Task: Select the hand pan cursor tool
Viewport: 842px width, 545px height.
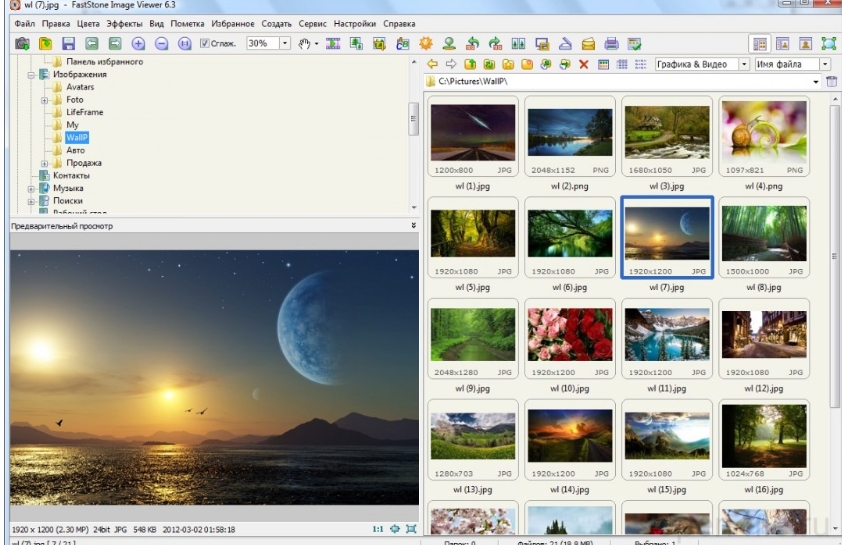Action: point(304,43)
